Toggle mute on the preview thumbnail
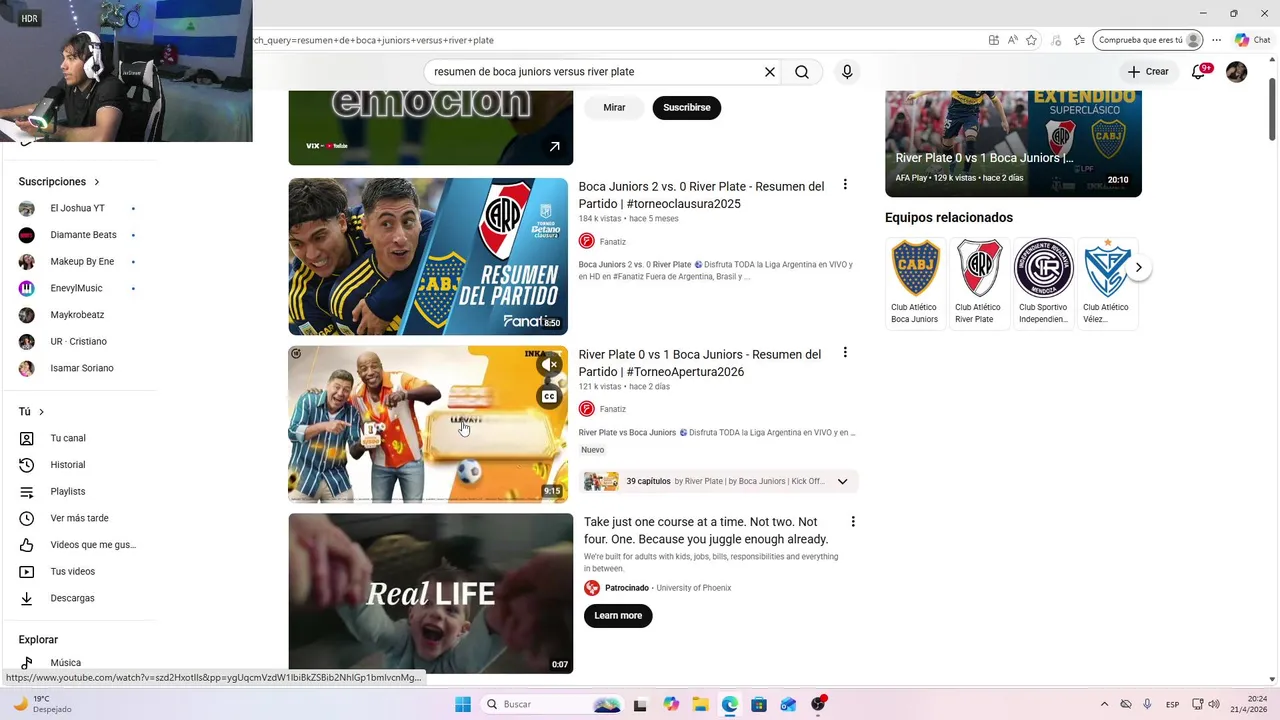The width and height of the screenshot is (1280, 720). coord(549,365)
